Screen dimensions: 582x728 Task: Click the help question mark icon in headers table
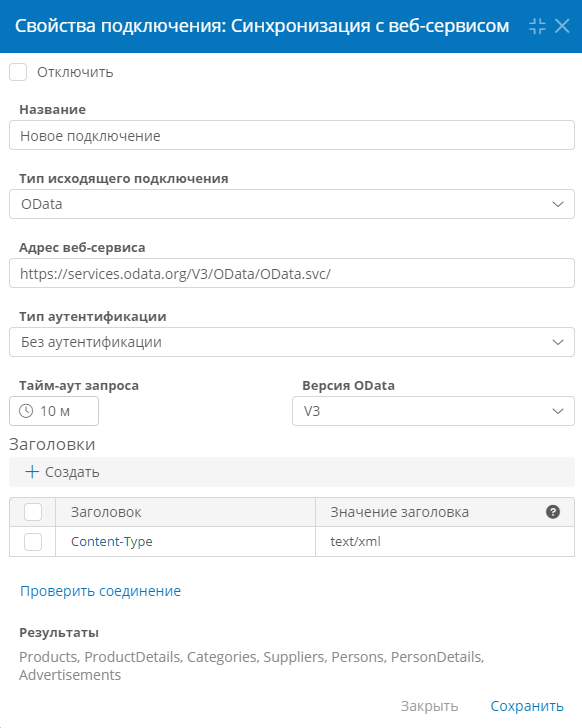click(553, 512)
